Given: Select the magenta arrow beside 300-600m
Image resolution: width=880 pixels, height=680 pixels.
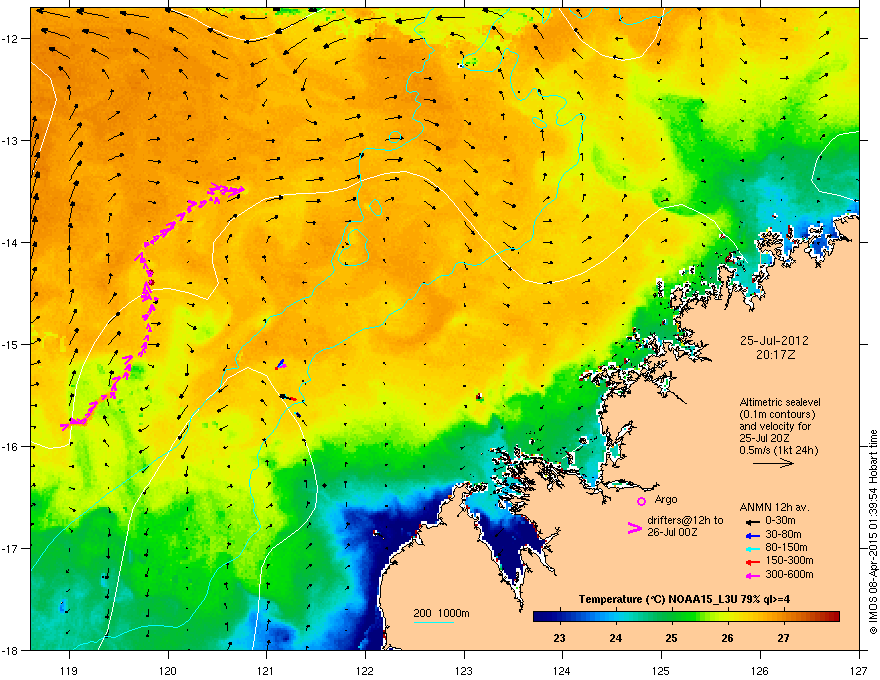Looking at the screenshot, I should coord(753,575).
